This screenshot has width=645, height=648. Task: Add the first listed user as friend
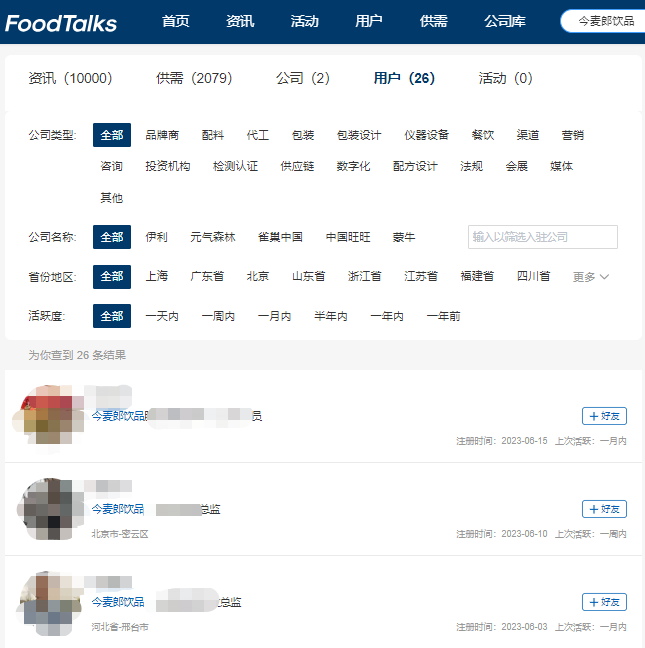point(604,416)
